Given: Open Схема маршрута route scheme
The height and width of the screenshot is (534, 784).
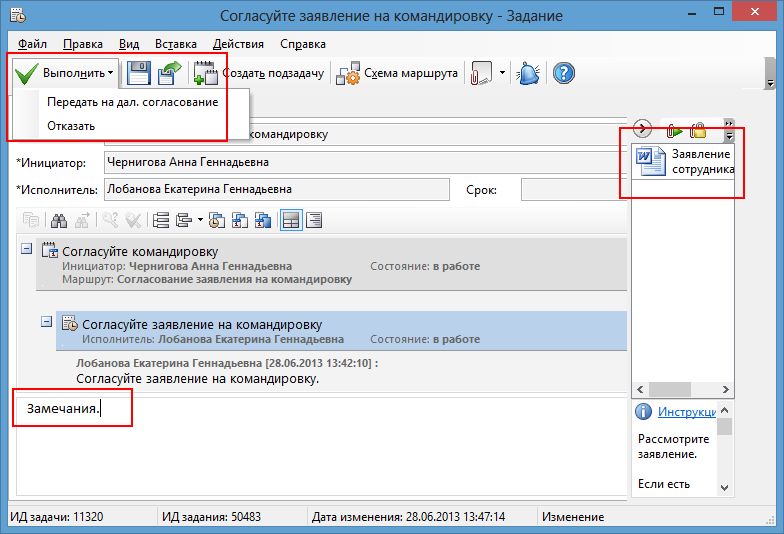Looking at the screenshot, I should point(398,73).
